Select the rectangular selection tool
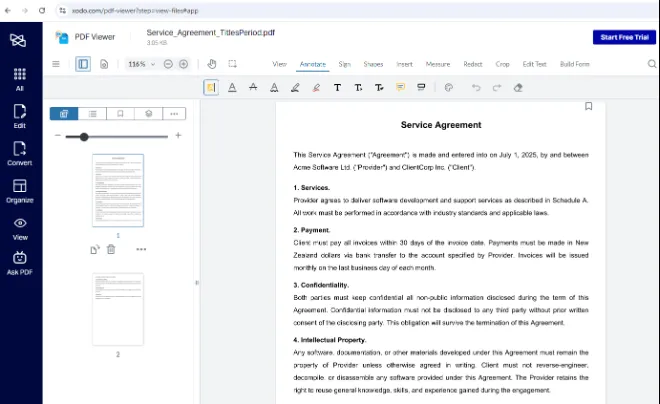The image size is (660, 404). tap(232, 64)
